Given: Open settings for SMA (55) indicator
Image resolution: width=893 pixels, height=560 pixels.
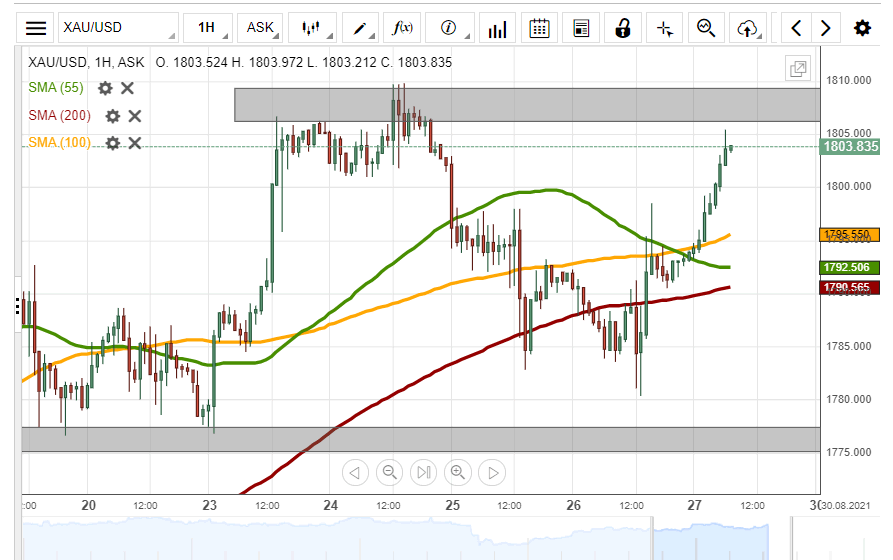Looking at the screenshot, I should 105,88.
